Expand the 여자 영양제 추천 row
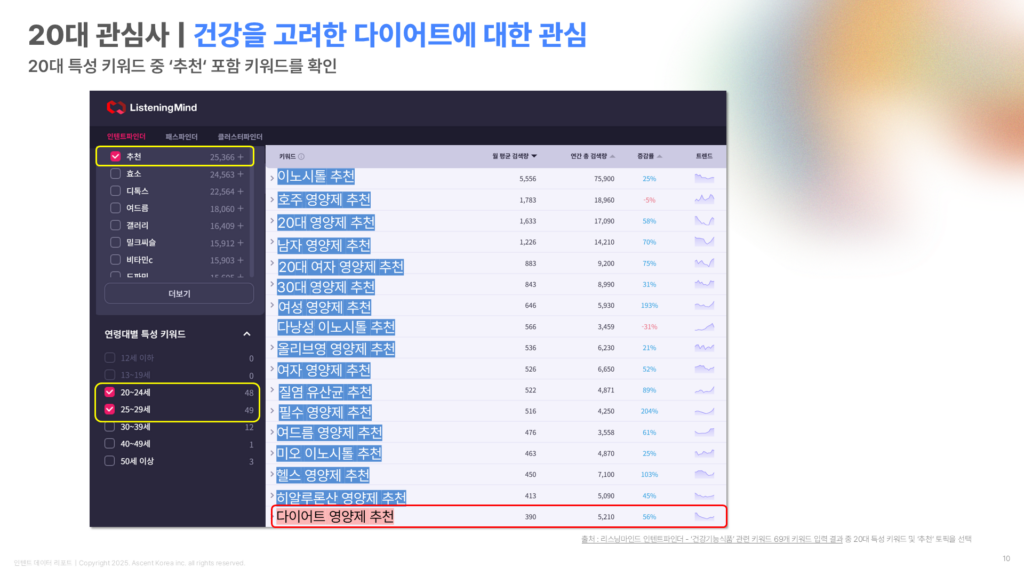Image resolution: width=1024 pixels, height=576 pixels. 272,369
